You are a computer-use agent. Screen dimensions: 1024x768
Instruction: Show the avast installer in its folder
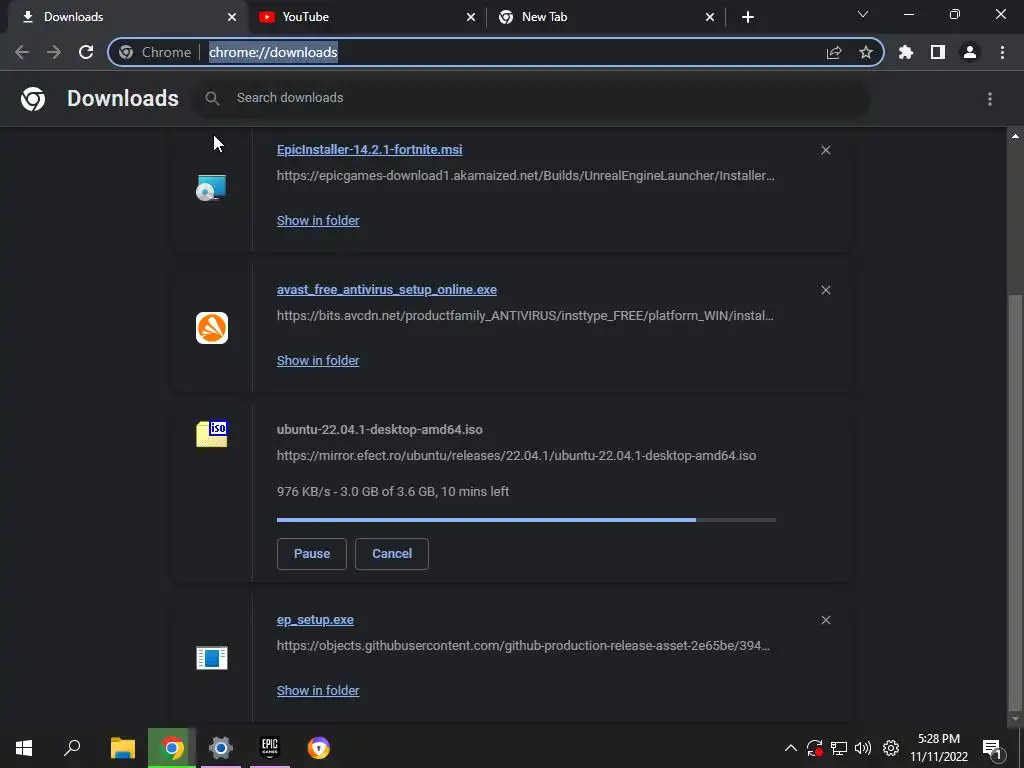[x=318, y=360]
